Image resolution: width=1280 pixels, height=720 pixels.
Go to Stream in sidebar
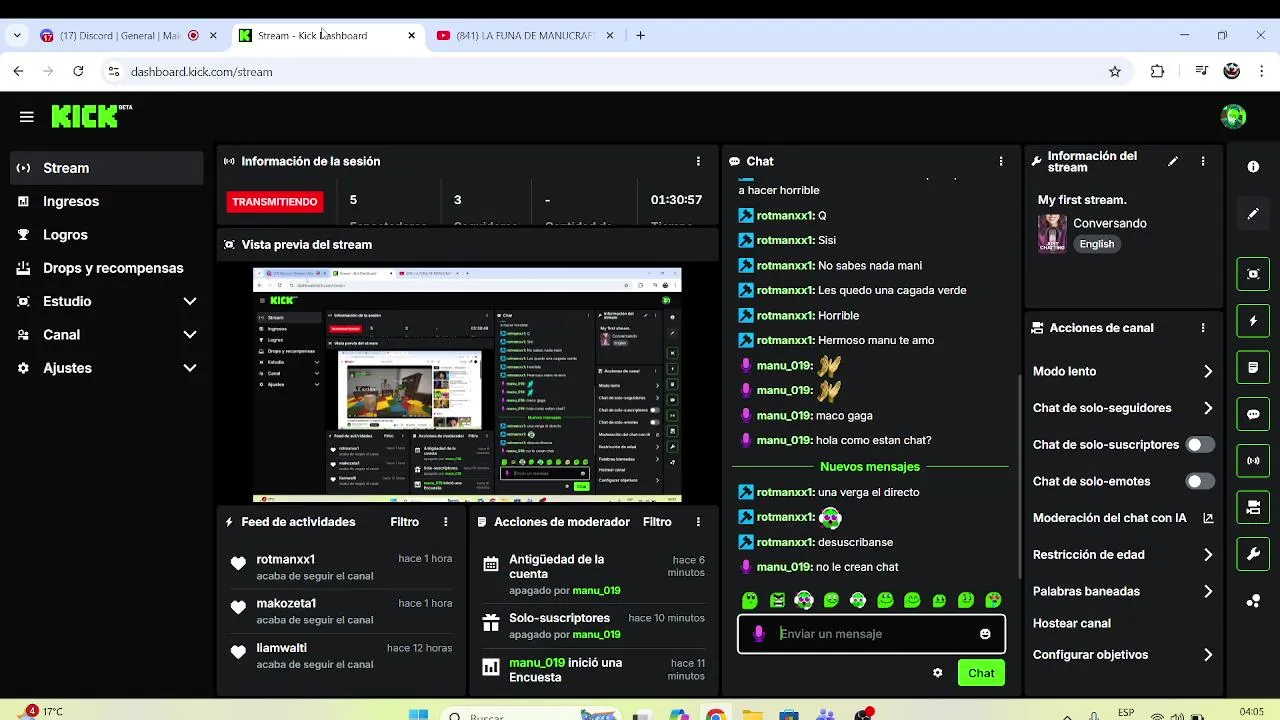106,168
